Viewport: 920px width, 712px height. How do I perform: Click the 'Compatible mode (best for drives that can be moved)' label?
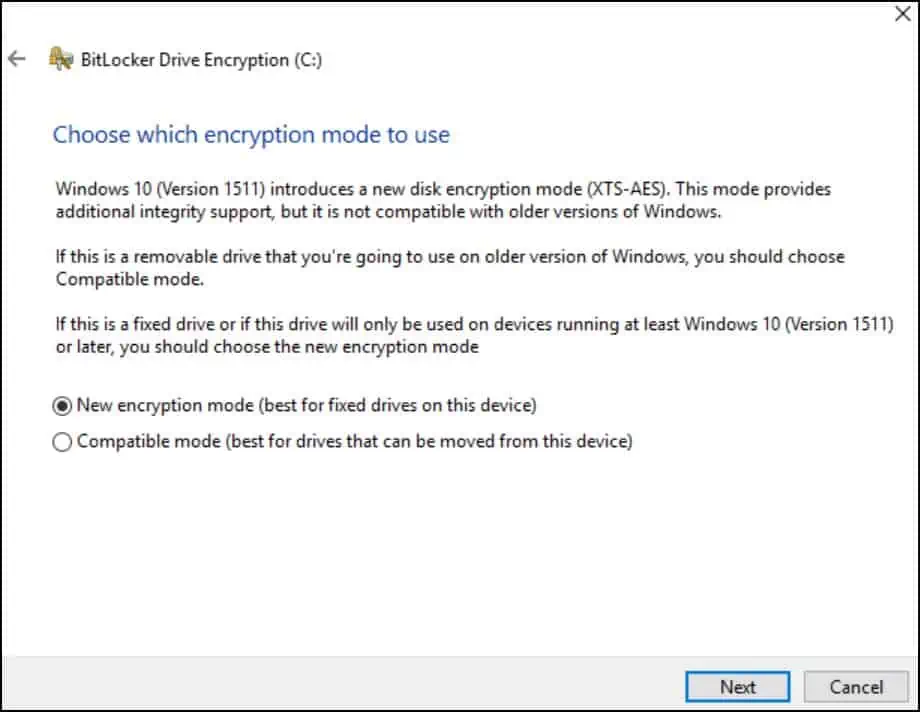coord(355,441)
